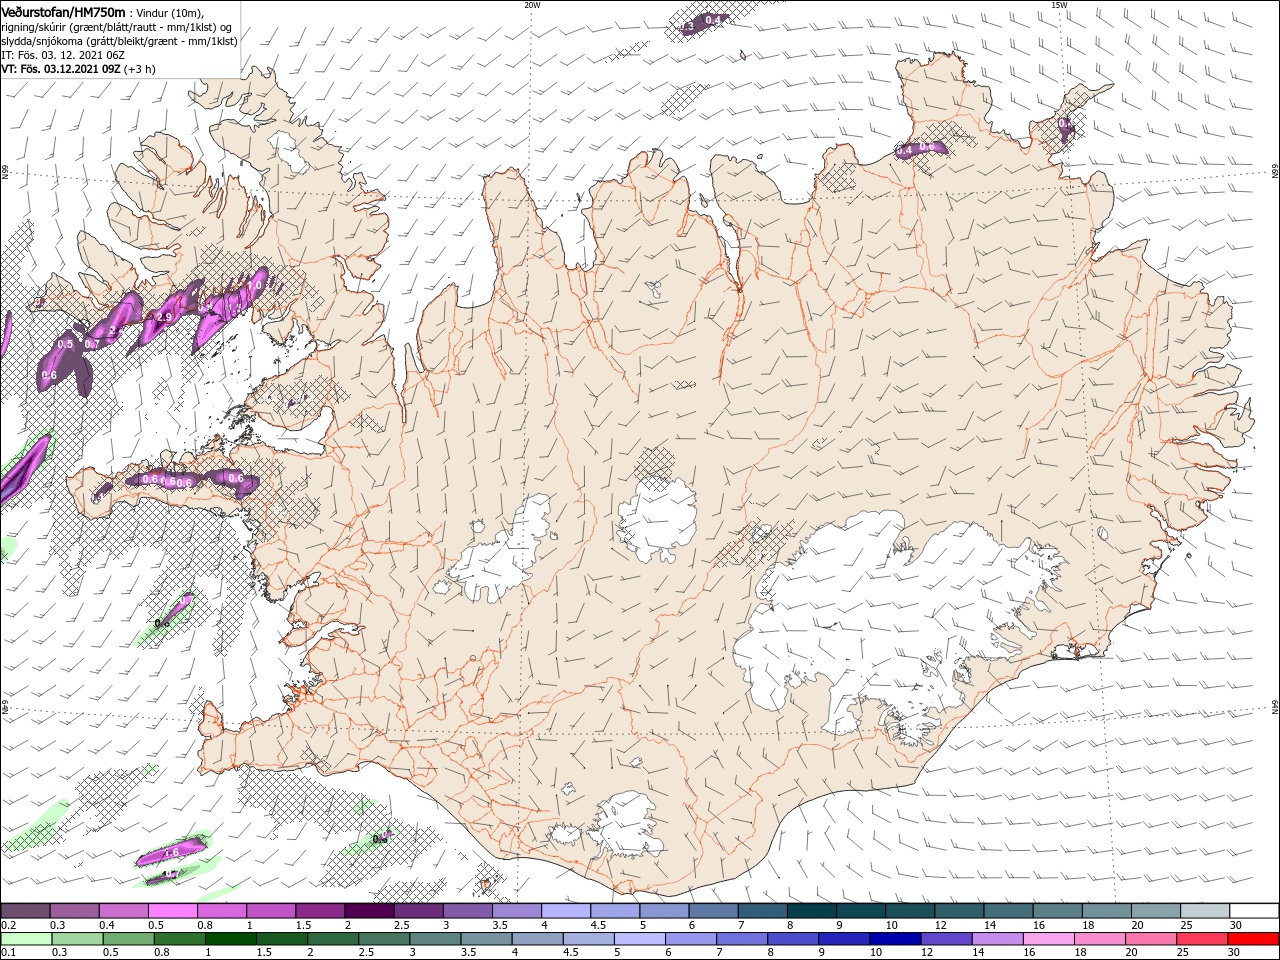Click upper legend swatch between 6 and 7
1280x960 pixels.
714,910
